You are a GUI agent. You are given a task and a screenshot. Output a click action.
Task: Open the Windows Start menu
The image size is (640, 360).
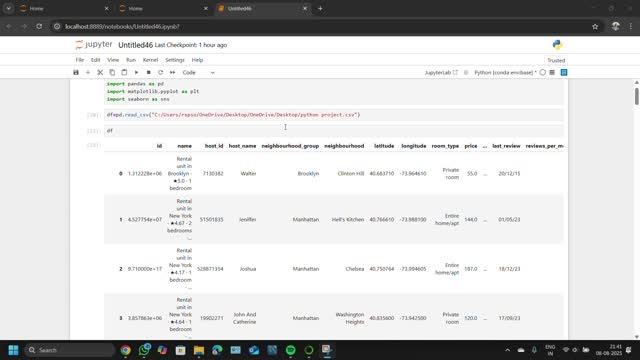pos(13,350)
